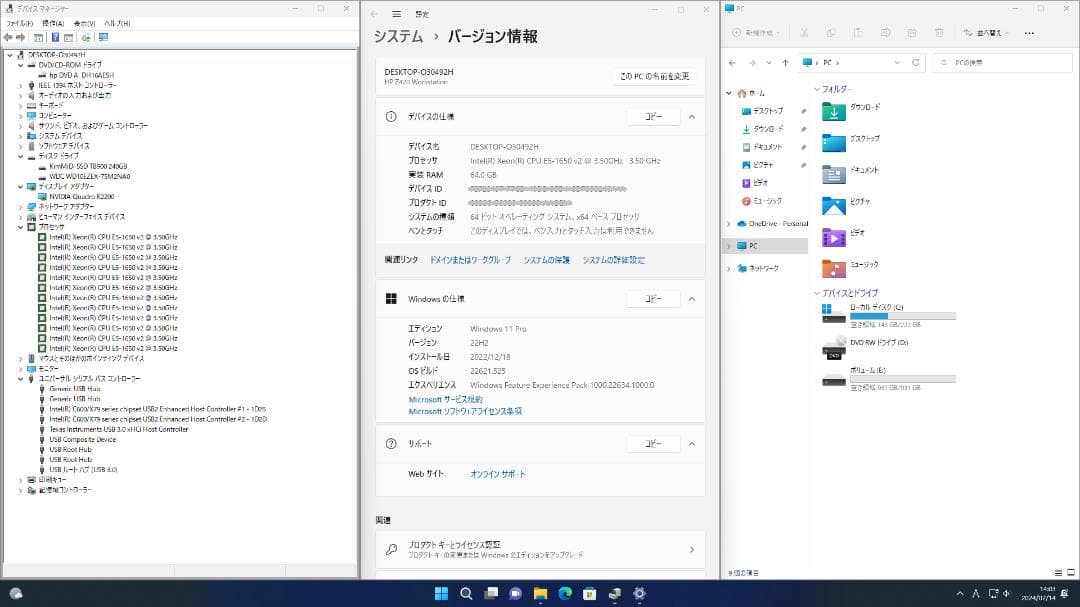Click the help icon in Device Manager toolbar
The height and width of the screenshot is (607, 1080).
point(55,39)
